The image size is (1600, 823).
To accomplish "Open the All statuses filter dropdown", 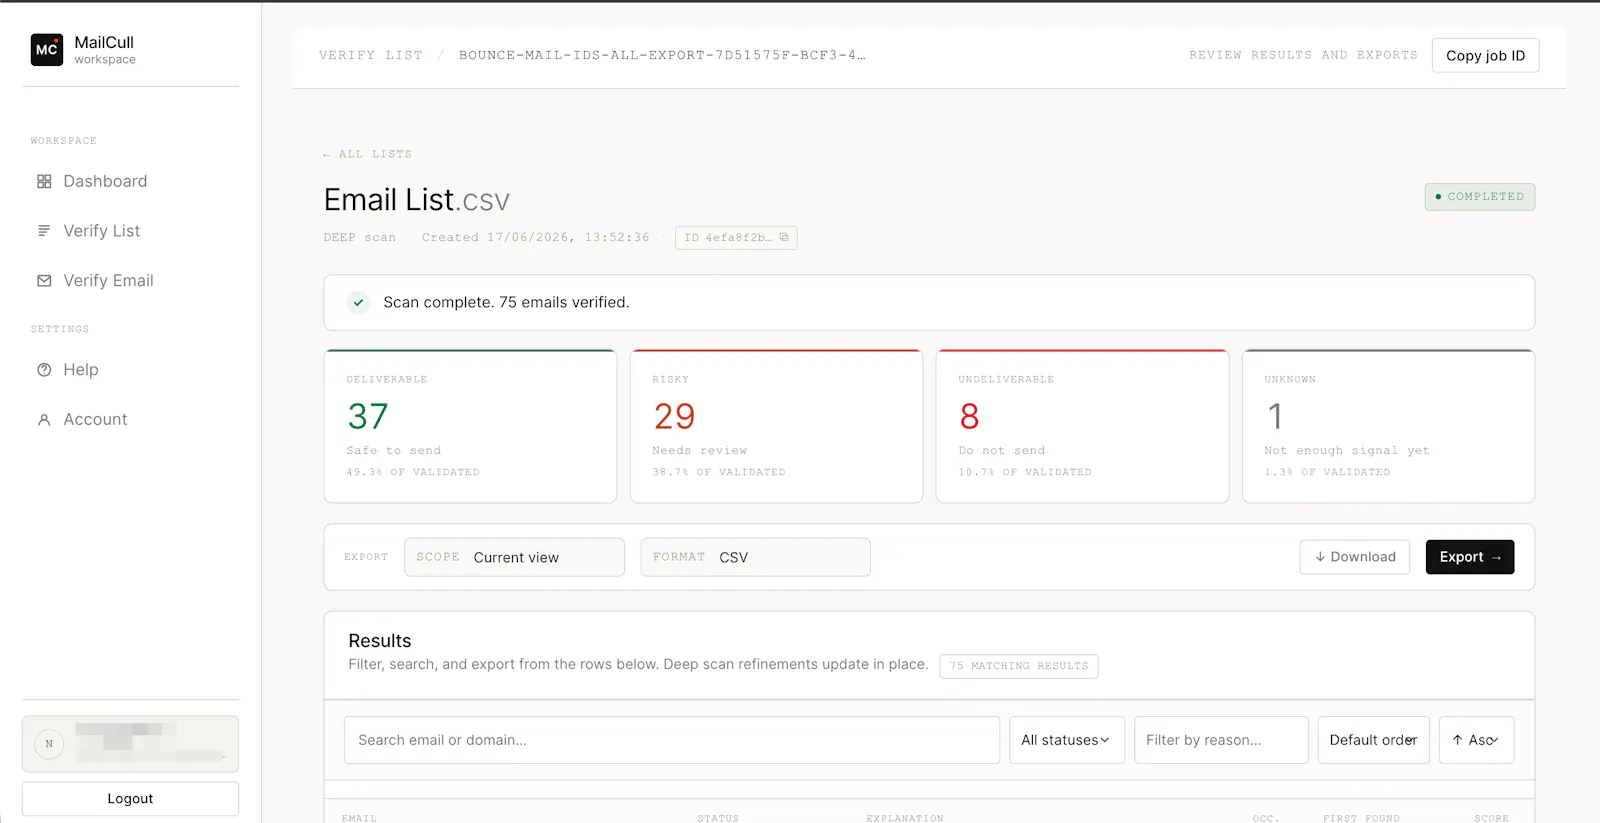I will pyautogui.click(x=1066, y=740).
